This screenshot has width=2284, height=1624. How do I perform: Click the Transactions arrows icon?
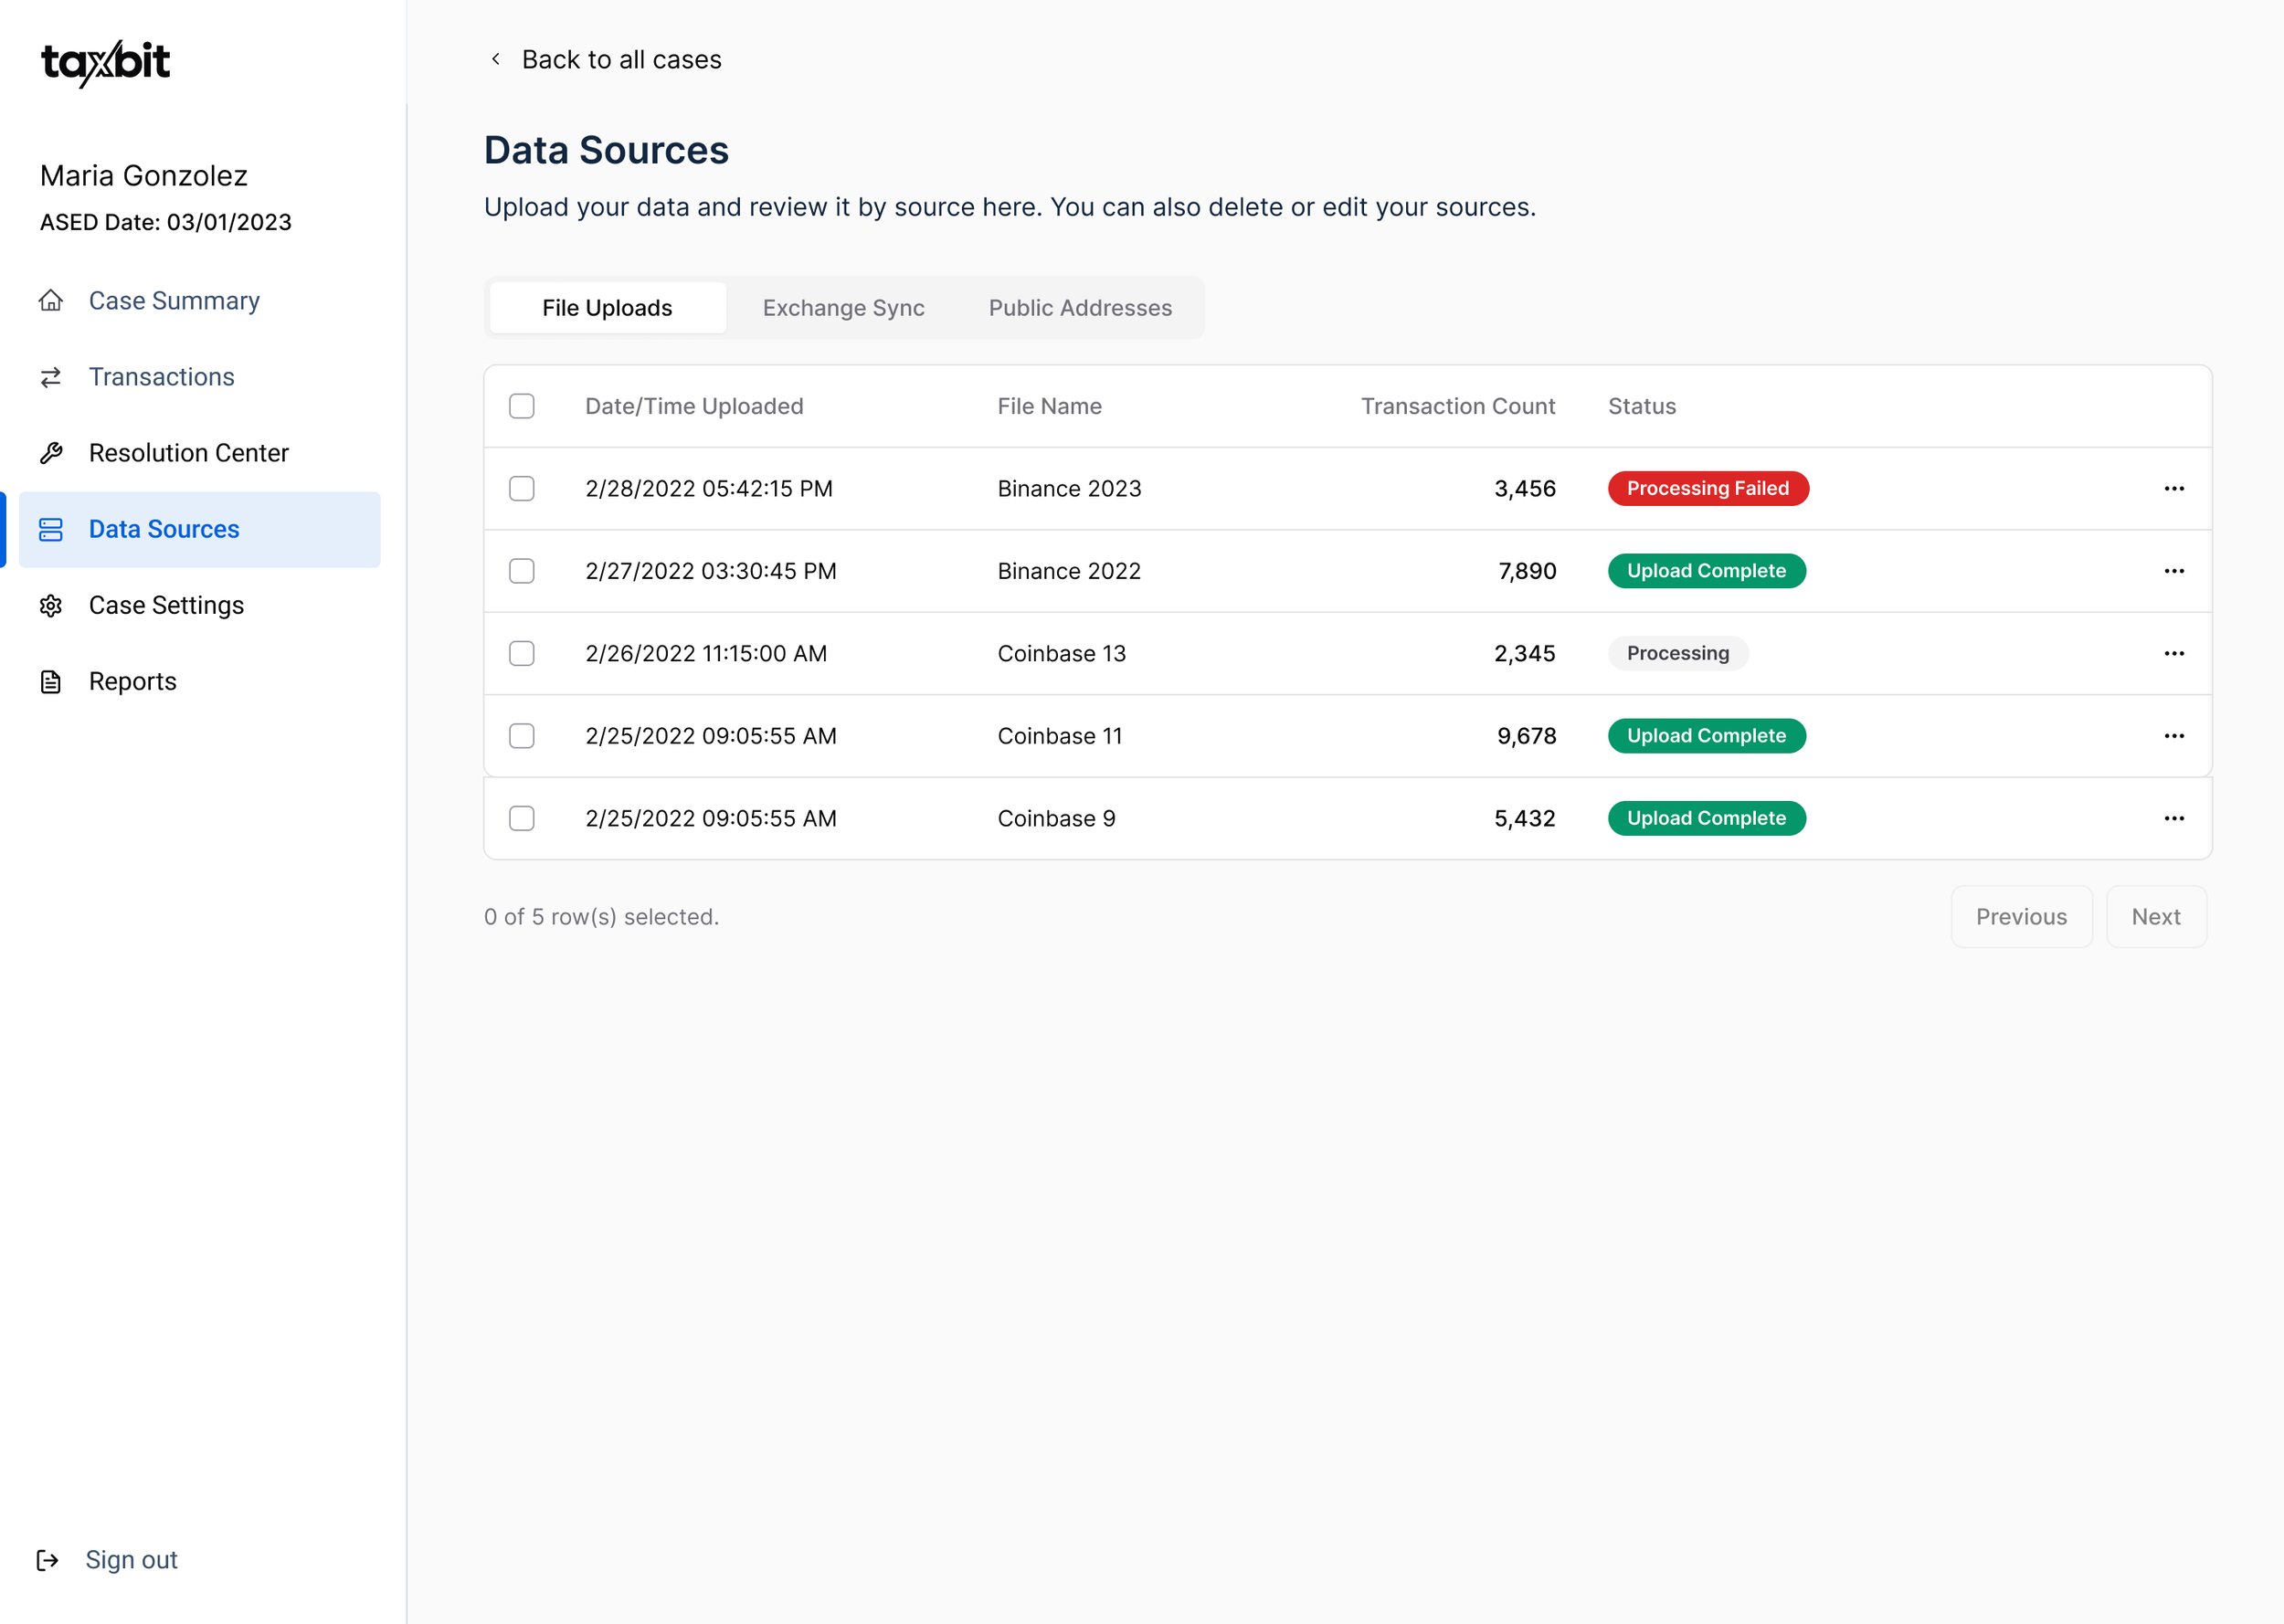click(51, 377)
